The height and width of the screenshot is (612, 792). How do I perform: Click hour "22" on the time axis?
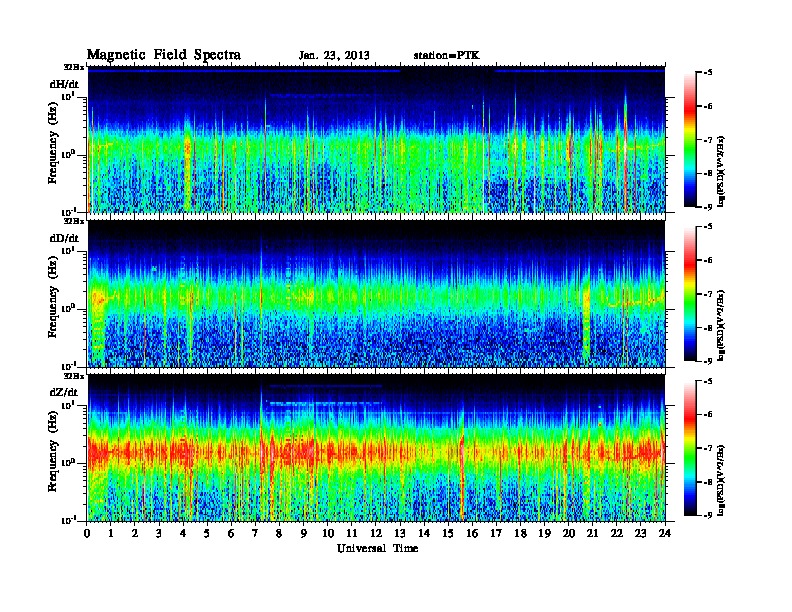(x=617, y=533)
